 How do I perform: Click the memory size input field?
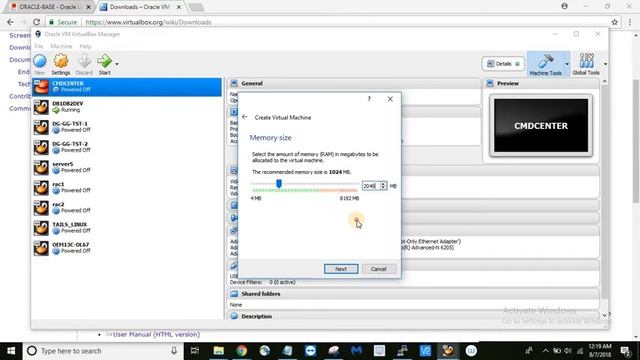[x=371, y=186]
